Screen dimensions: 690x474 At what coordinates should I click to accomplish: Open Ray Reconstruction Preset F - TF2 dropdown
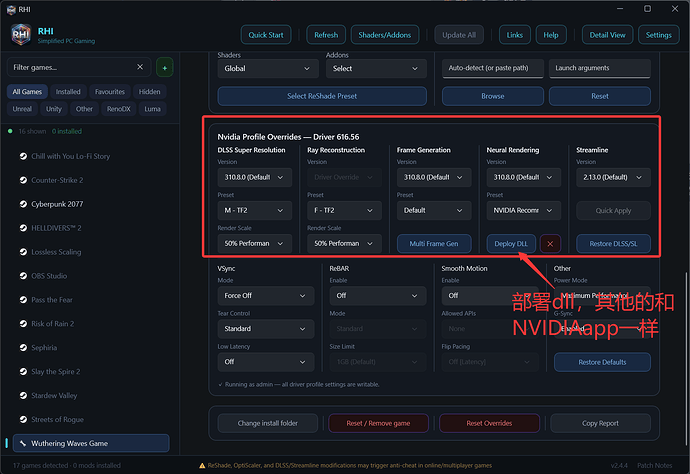pyautogui.click(x=344, y=210)
